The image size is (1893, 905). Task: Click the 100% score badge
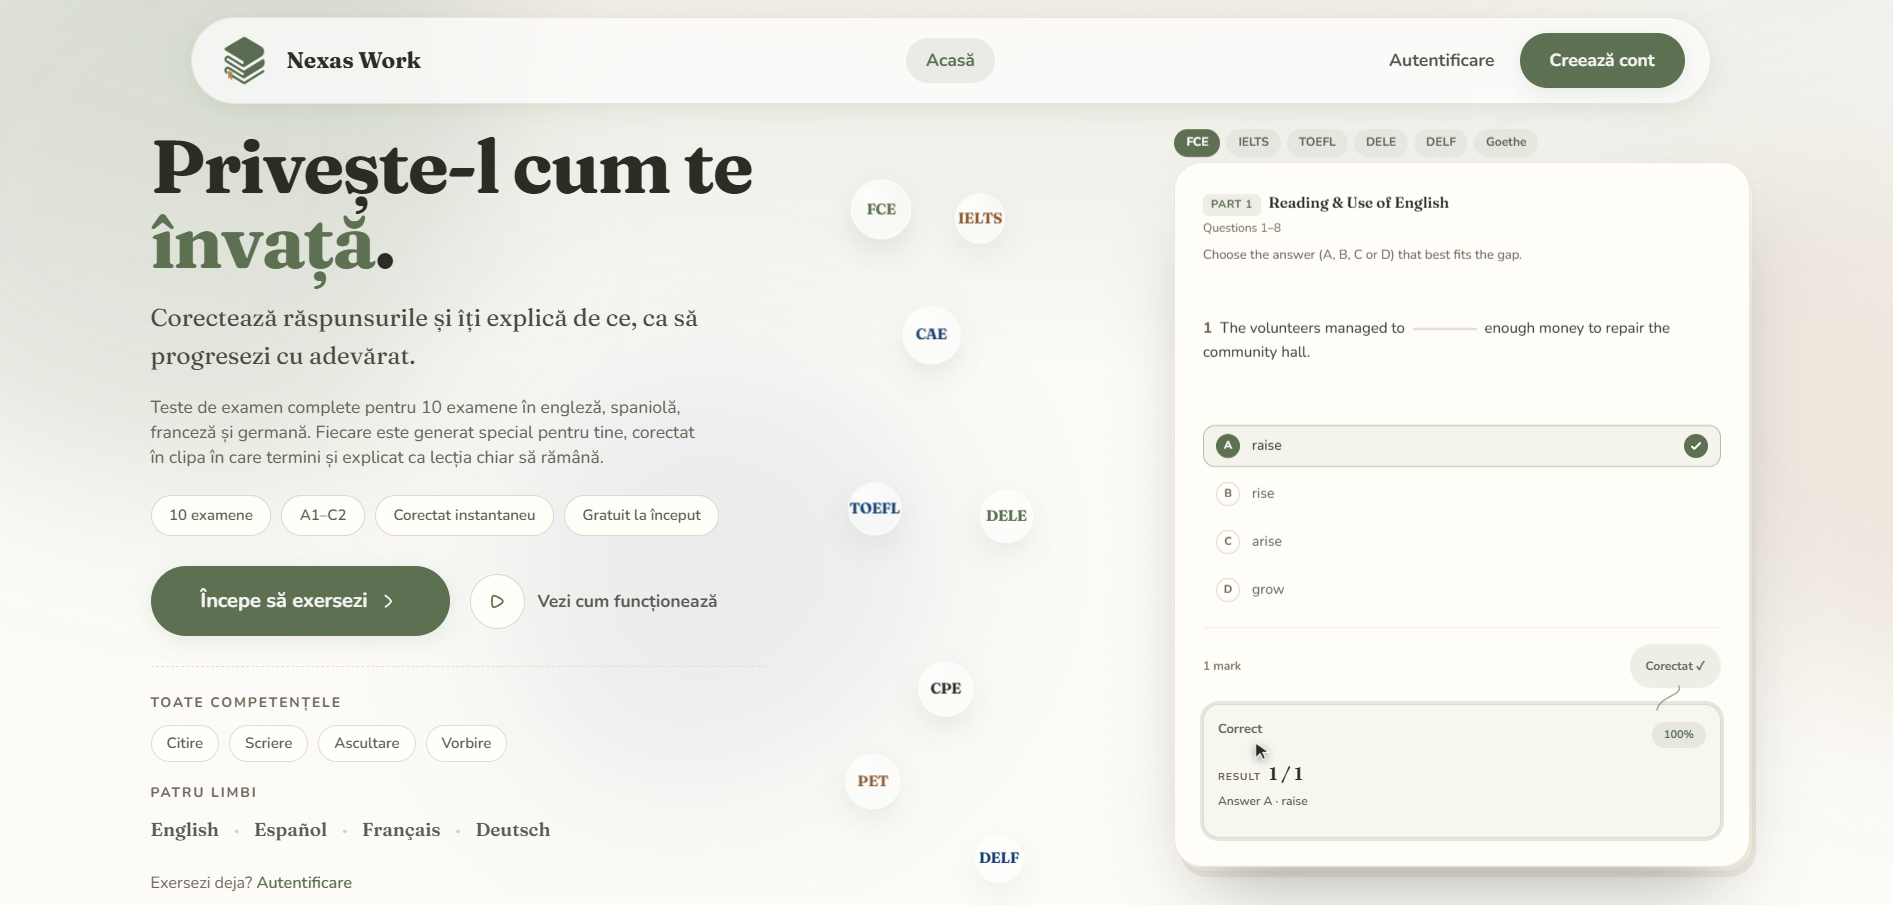tap(1678, 735)
